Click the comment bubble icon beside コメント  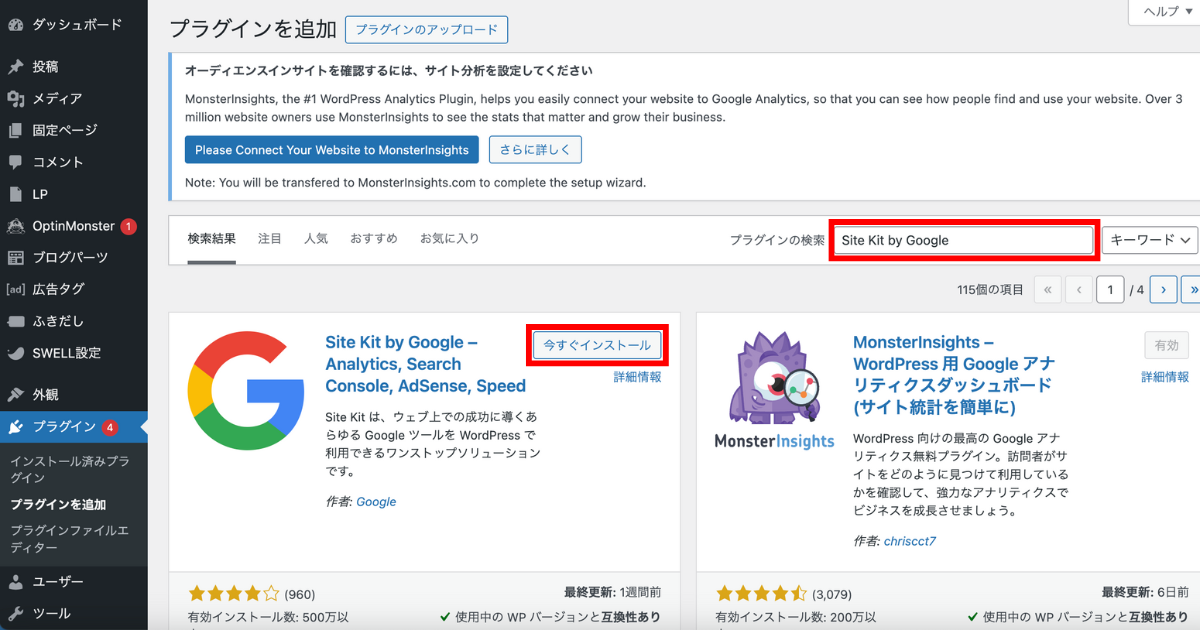click(16, 162)
